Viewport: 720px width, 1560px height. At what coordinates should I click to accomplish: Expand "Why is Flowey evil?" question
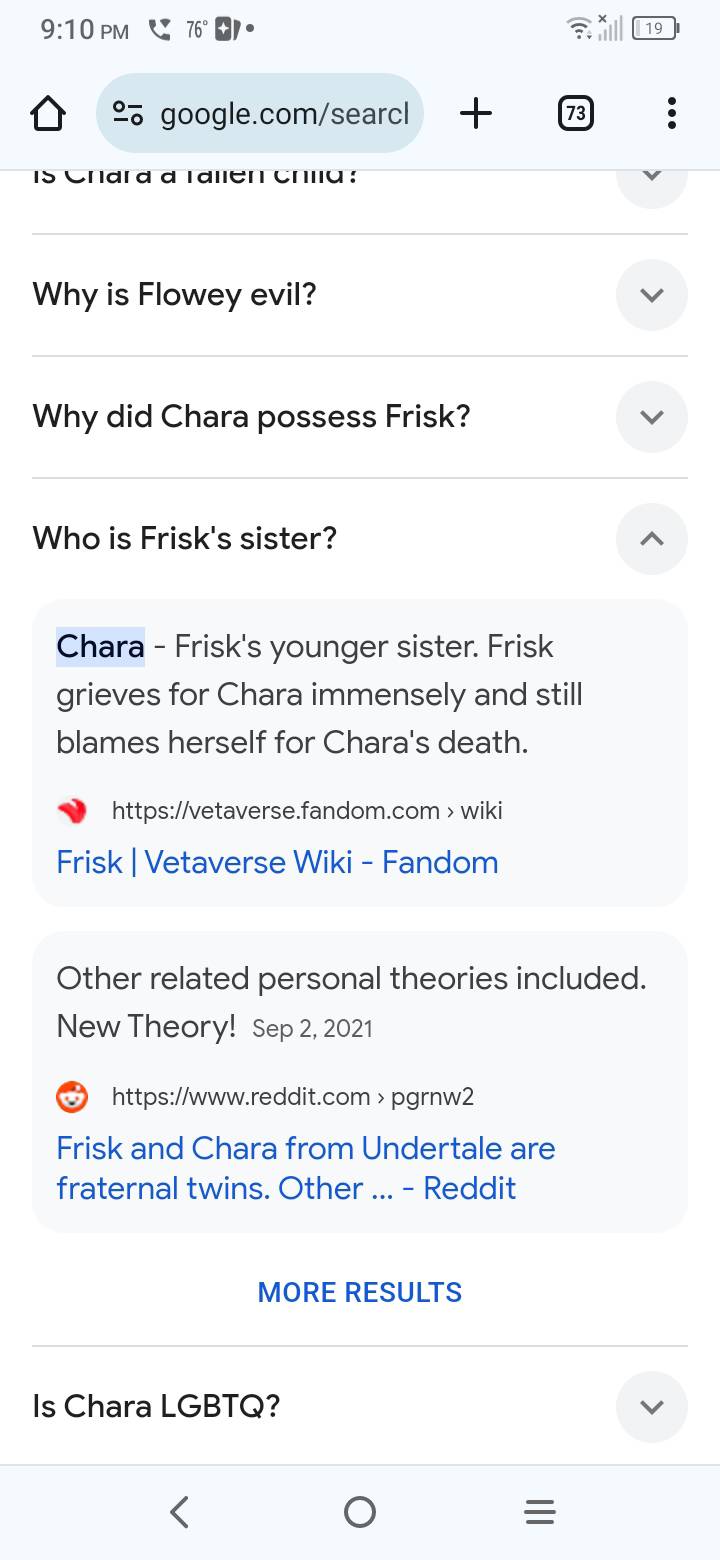(x=651, y=295)
